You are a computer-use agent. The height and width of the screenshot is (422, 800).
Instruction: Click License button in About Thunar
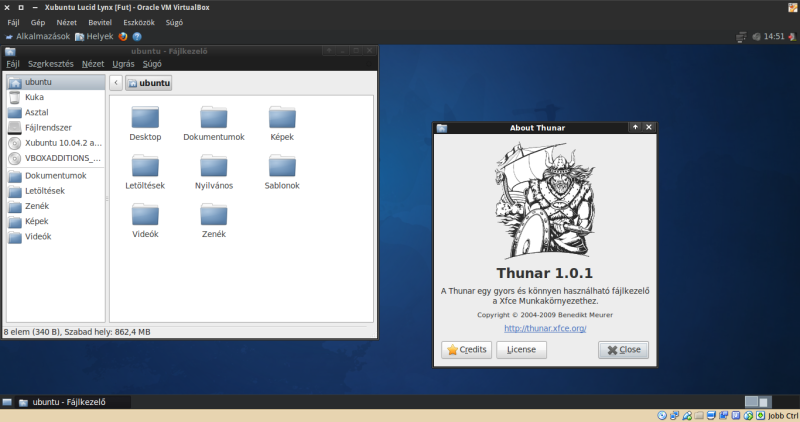click(521, 350)
